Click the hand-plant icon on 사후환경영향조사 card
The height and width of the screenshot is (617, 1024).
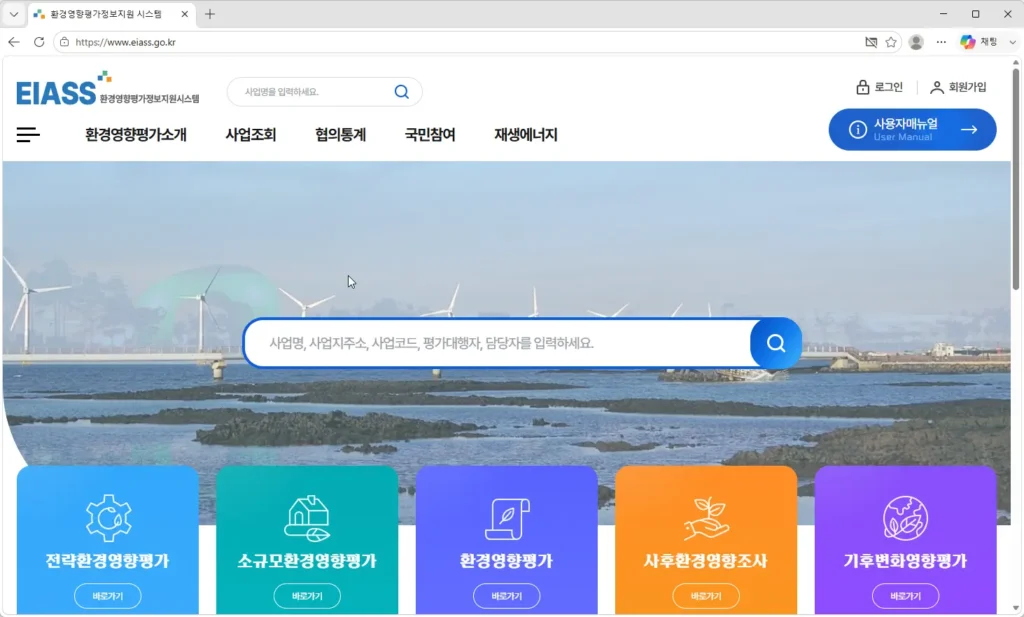706,518
